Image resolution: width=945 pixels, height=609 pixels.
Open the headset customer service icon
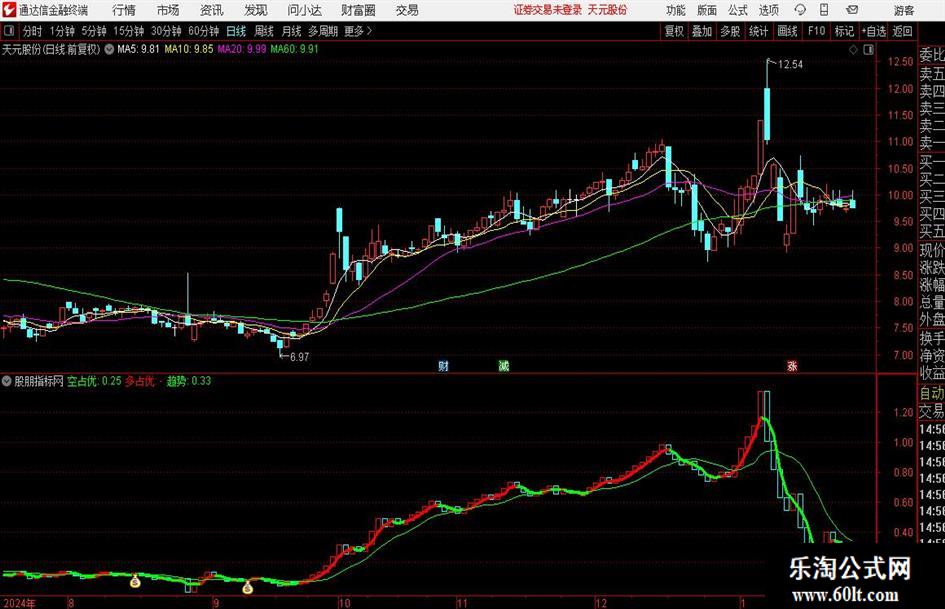(800, 10)
